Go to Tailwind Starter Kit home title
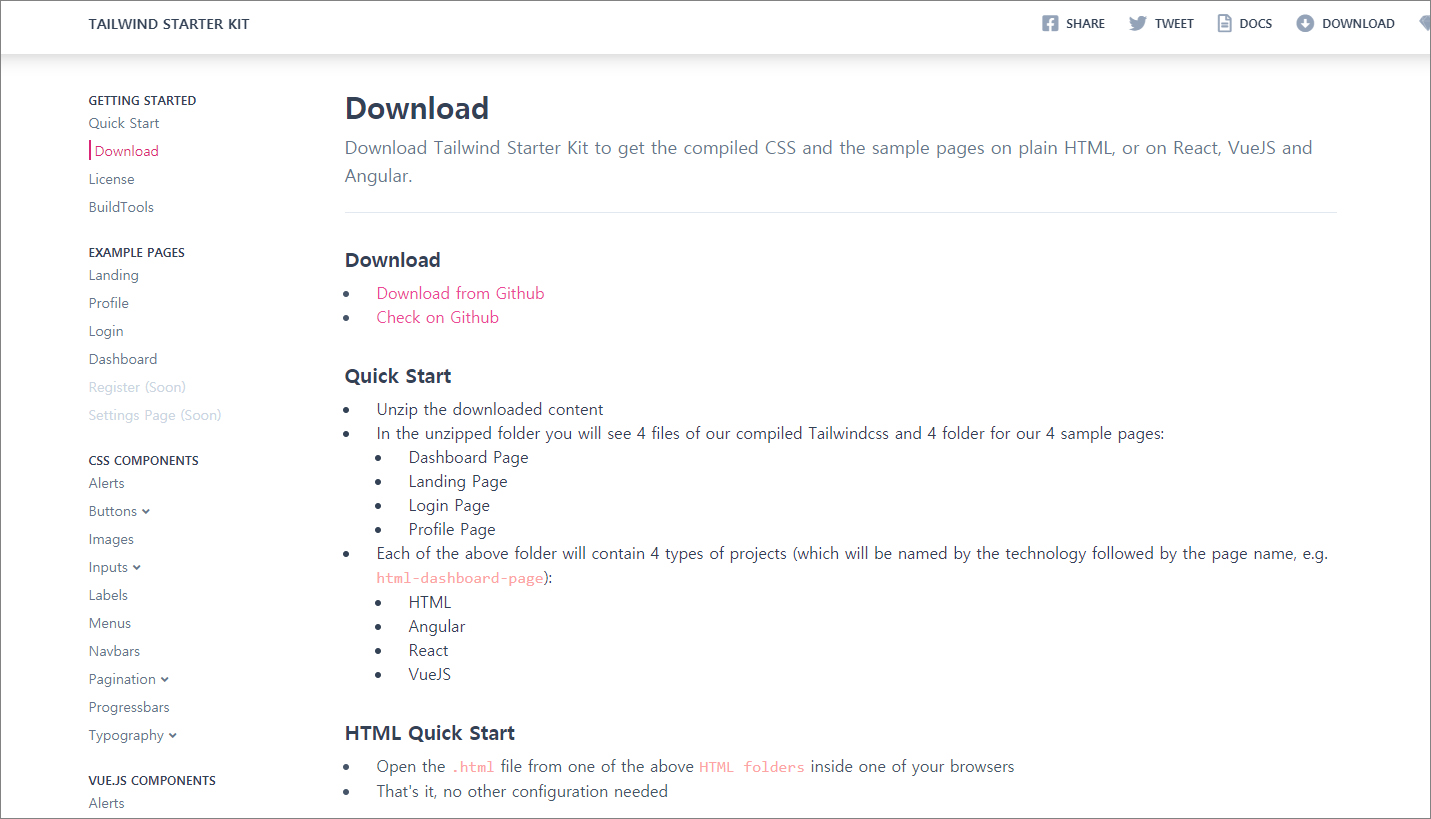The height and width of the screenshot is (819, 1431). click(169, 24)
